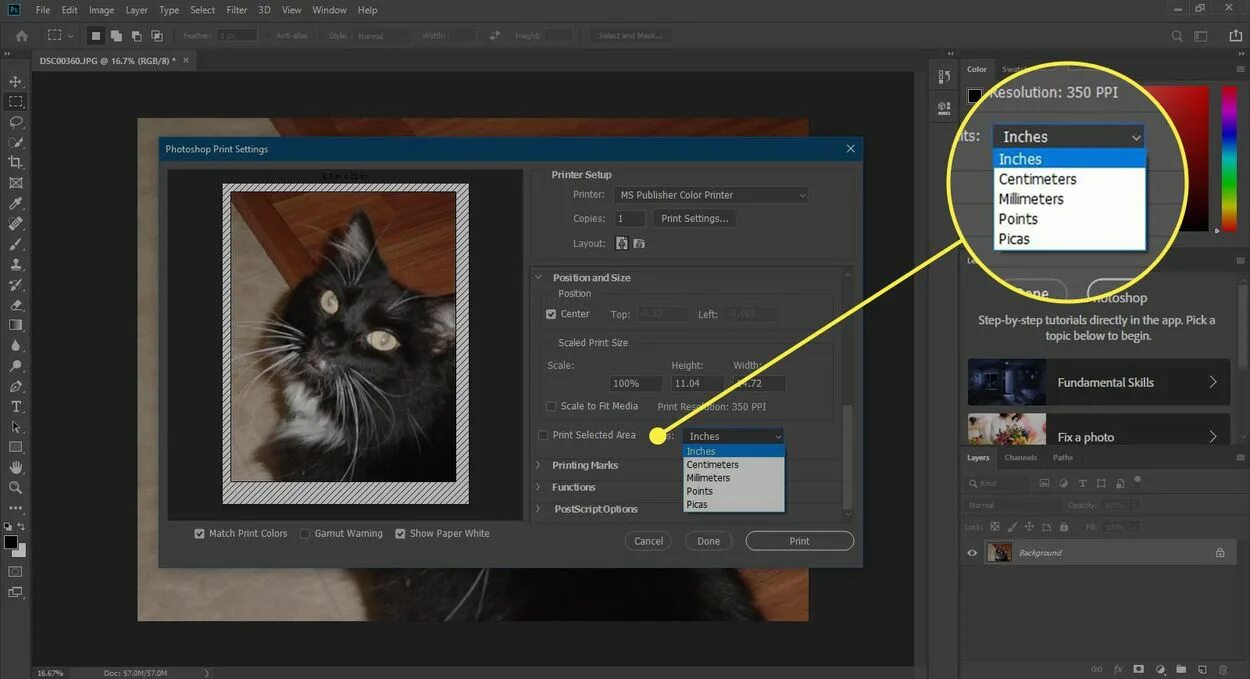Image resolution: width=1250 pixels, height=679 pixels.
Task: Open search in the options bar
Action: (x=1177, y=36)
